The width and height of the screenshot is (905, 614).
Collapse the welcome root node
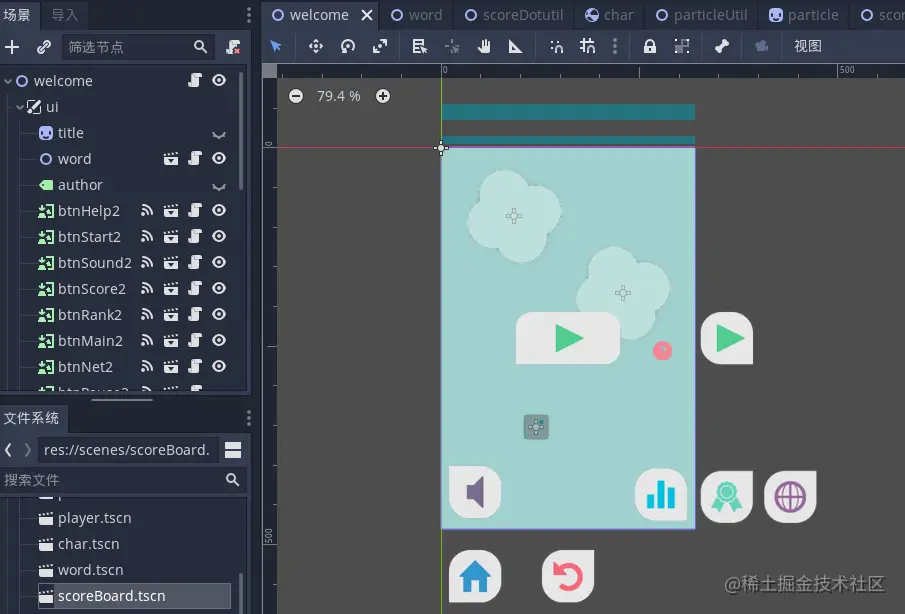(x=8, y=81)
